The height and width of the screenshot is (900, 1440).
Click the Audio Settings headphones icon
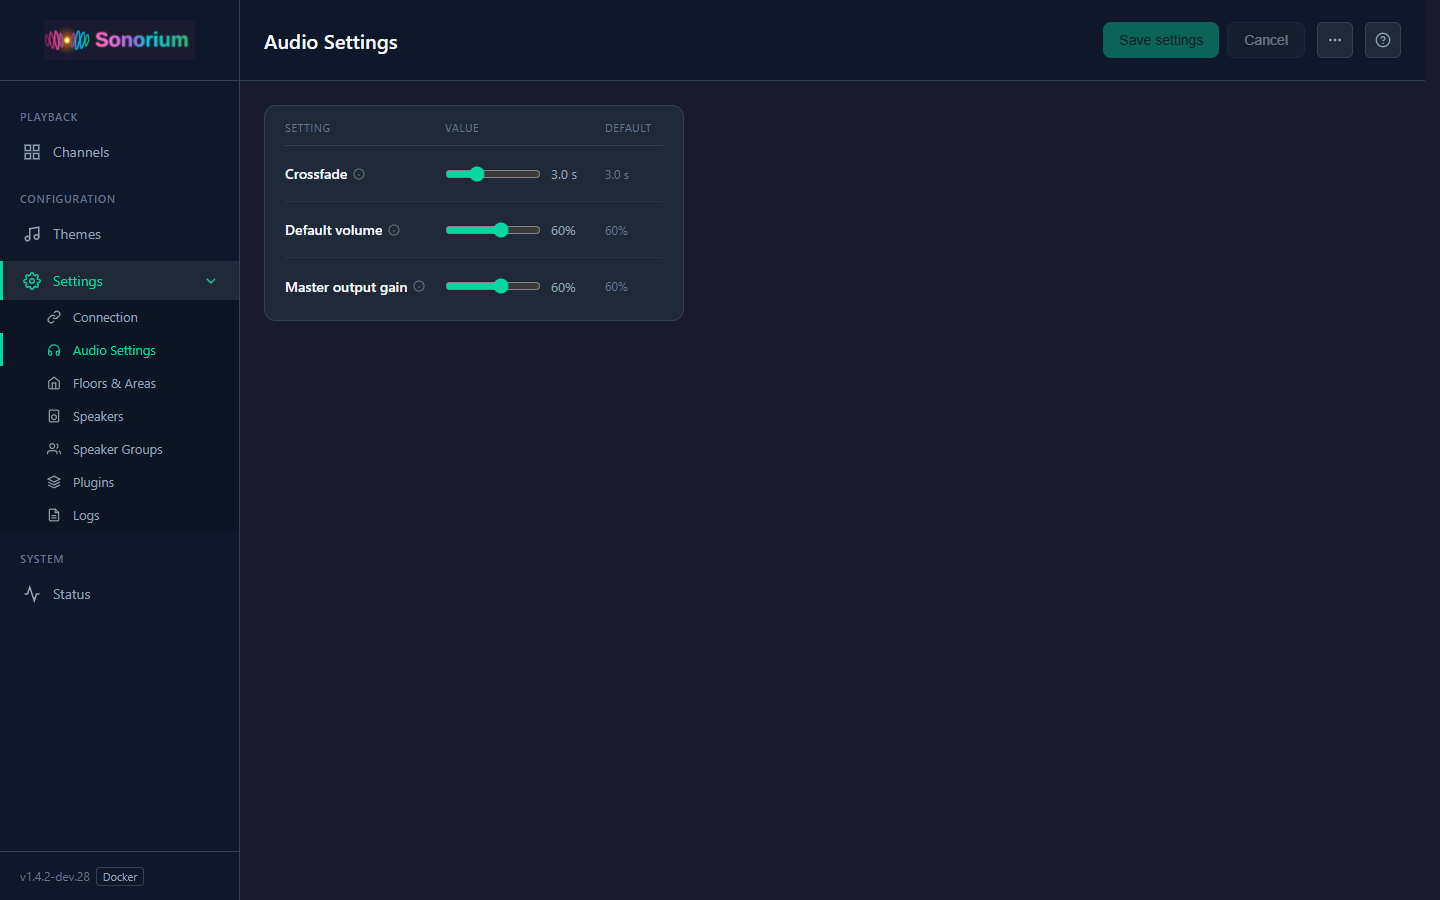click(x=54, y=350)
